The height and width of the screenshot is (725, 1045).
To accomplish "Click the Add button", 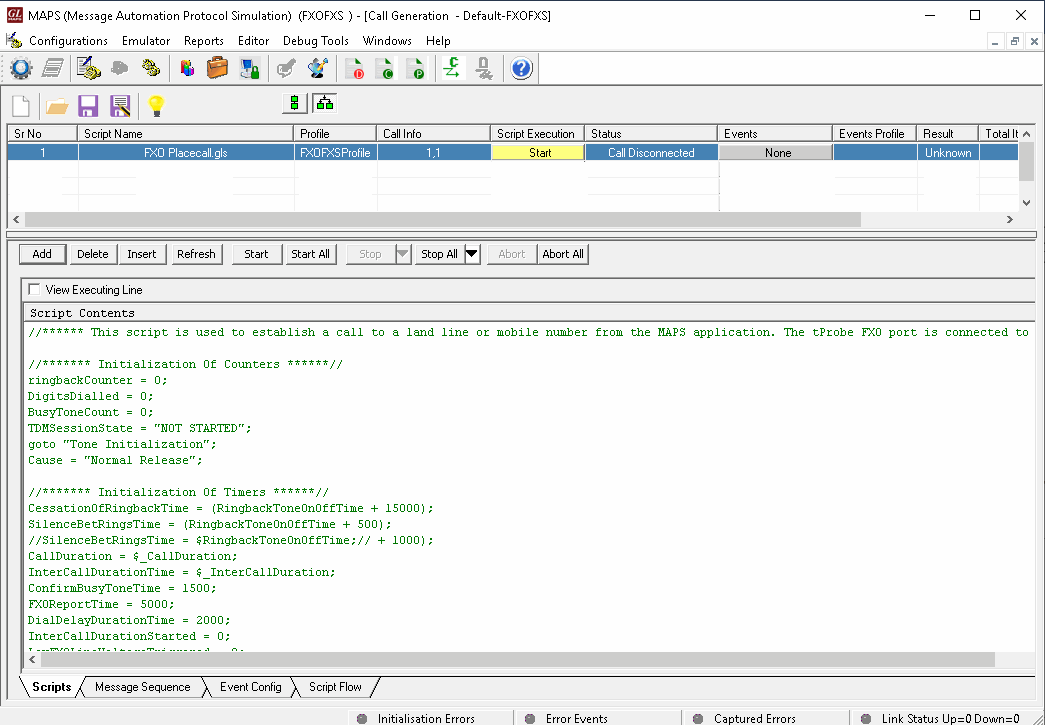I will [x=42, y=254].
